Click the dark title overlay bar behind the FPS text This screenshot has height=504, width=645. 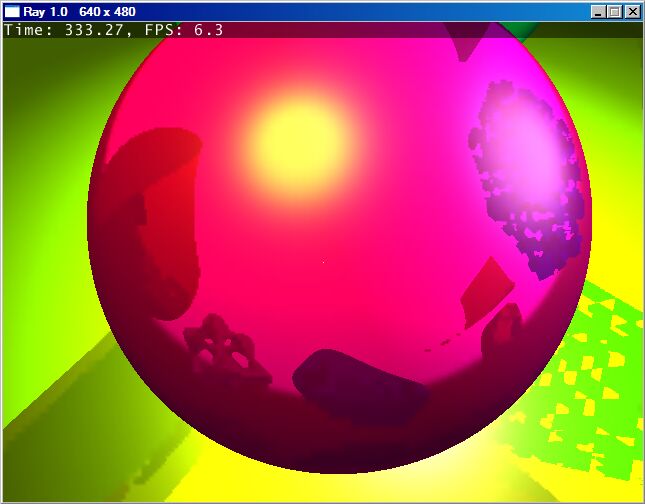tap(400, 30)
